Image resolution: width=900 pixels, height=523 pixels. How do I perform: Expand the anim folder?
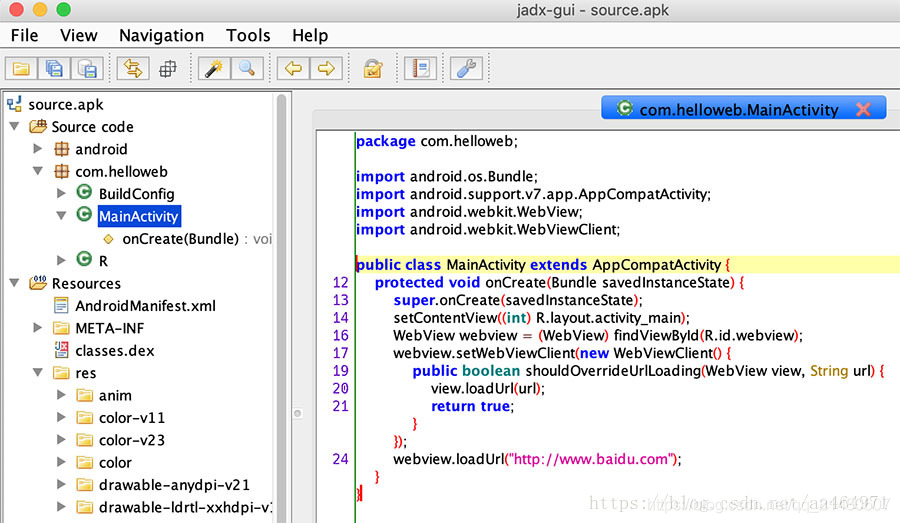61,395
